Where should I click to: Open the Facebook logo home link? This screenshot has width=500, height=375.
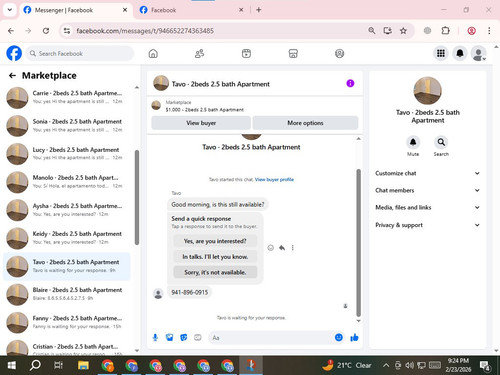coord(14,53)
